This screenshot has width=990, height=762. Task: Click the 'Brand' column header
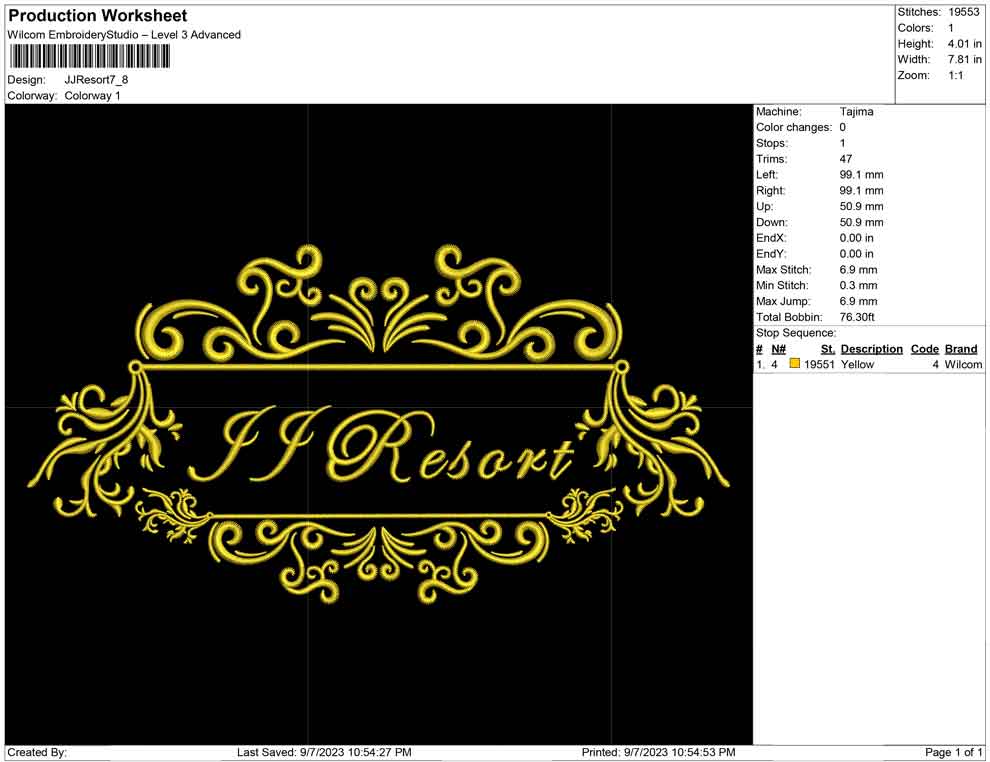(x=961, y=349)
